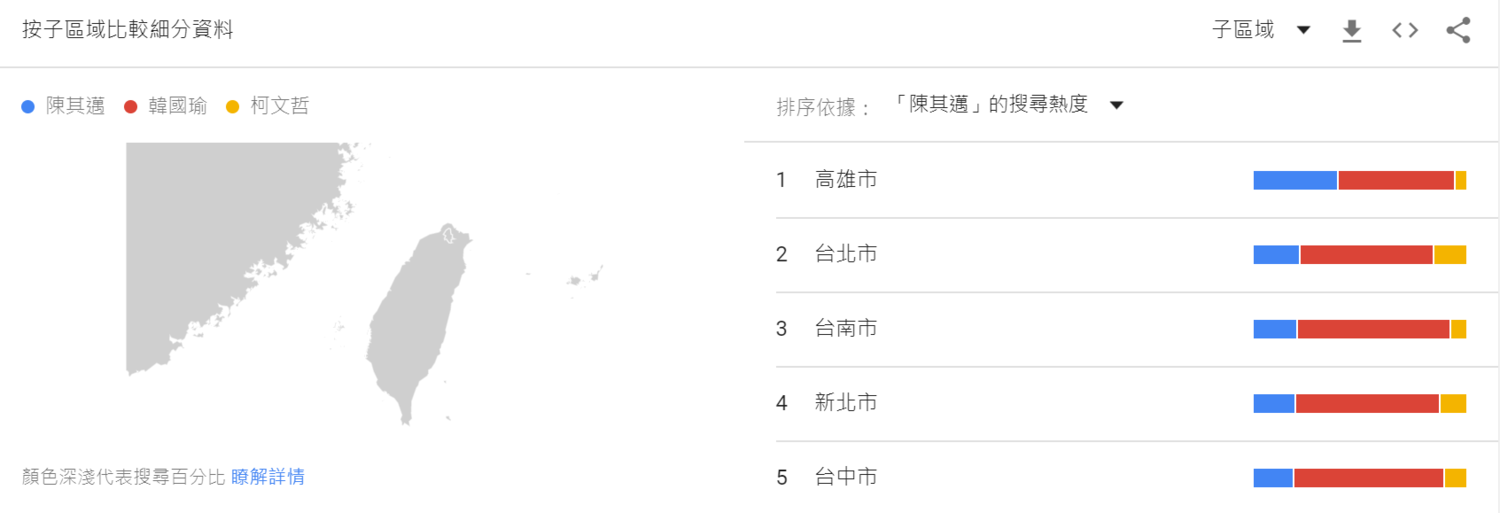The width and height of the screenshot is (1500, 513).
Task: Open the 子區域 dropdown
Action: click(1261, 30)
